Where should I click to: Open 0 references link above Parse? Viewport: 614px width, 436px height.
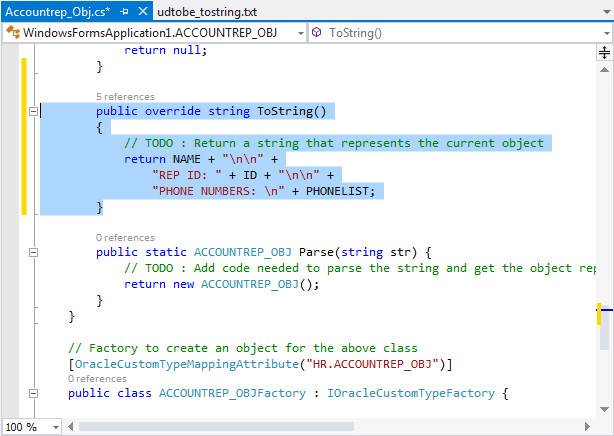[x=125, y=238]
